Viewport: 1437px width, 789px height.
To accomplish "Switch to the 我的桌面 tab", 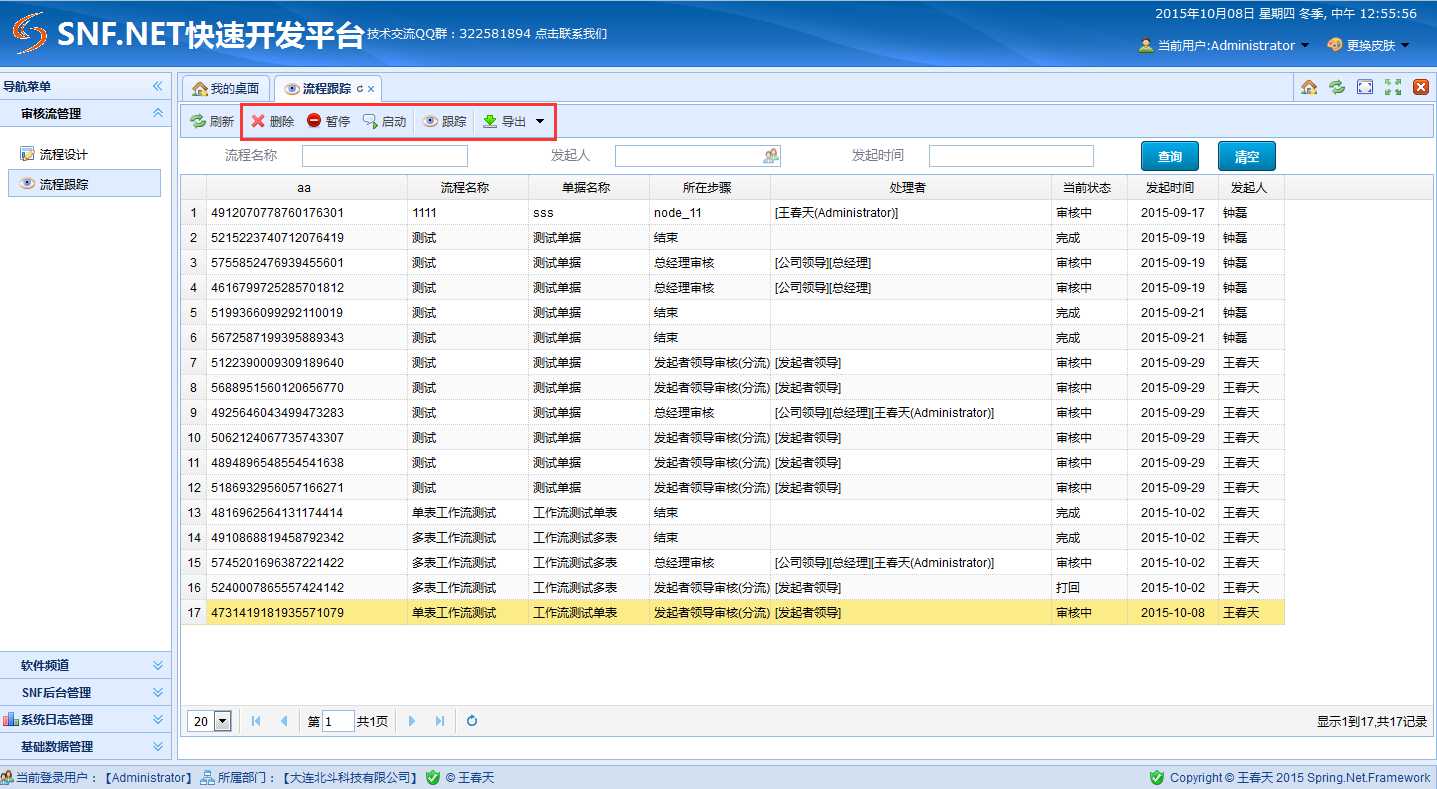I will click(x=226, y=89).
